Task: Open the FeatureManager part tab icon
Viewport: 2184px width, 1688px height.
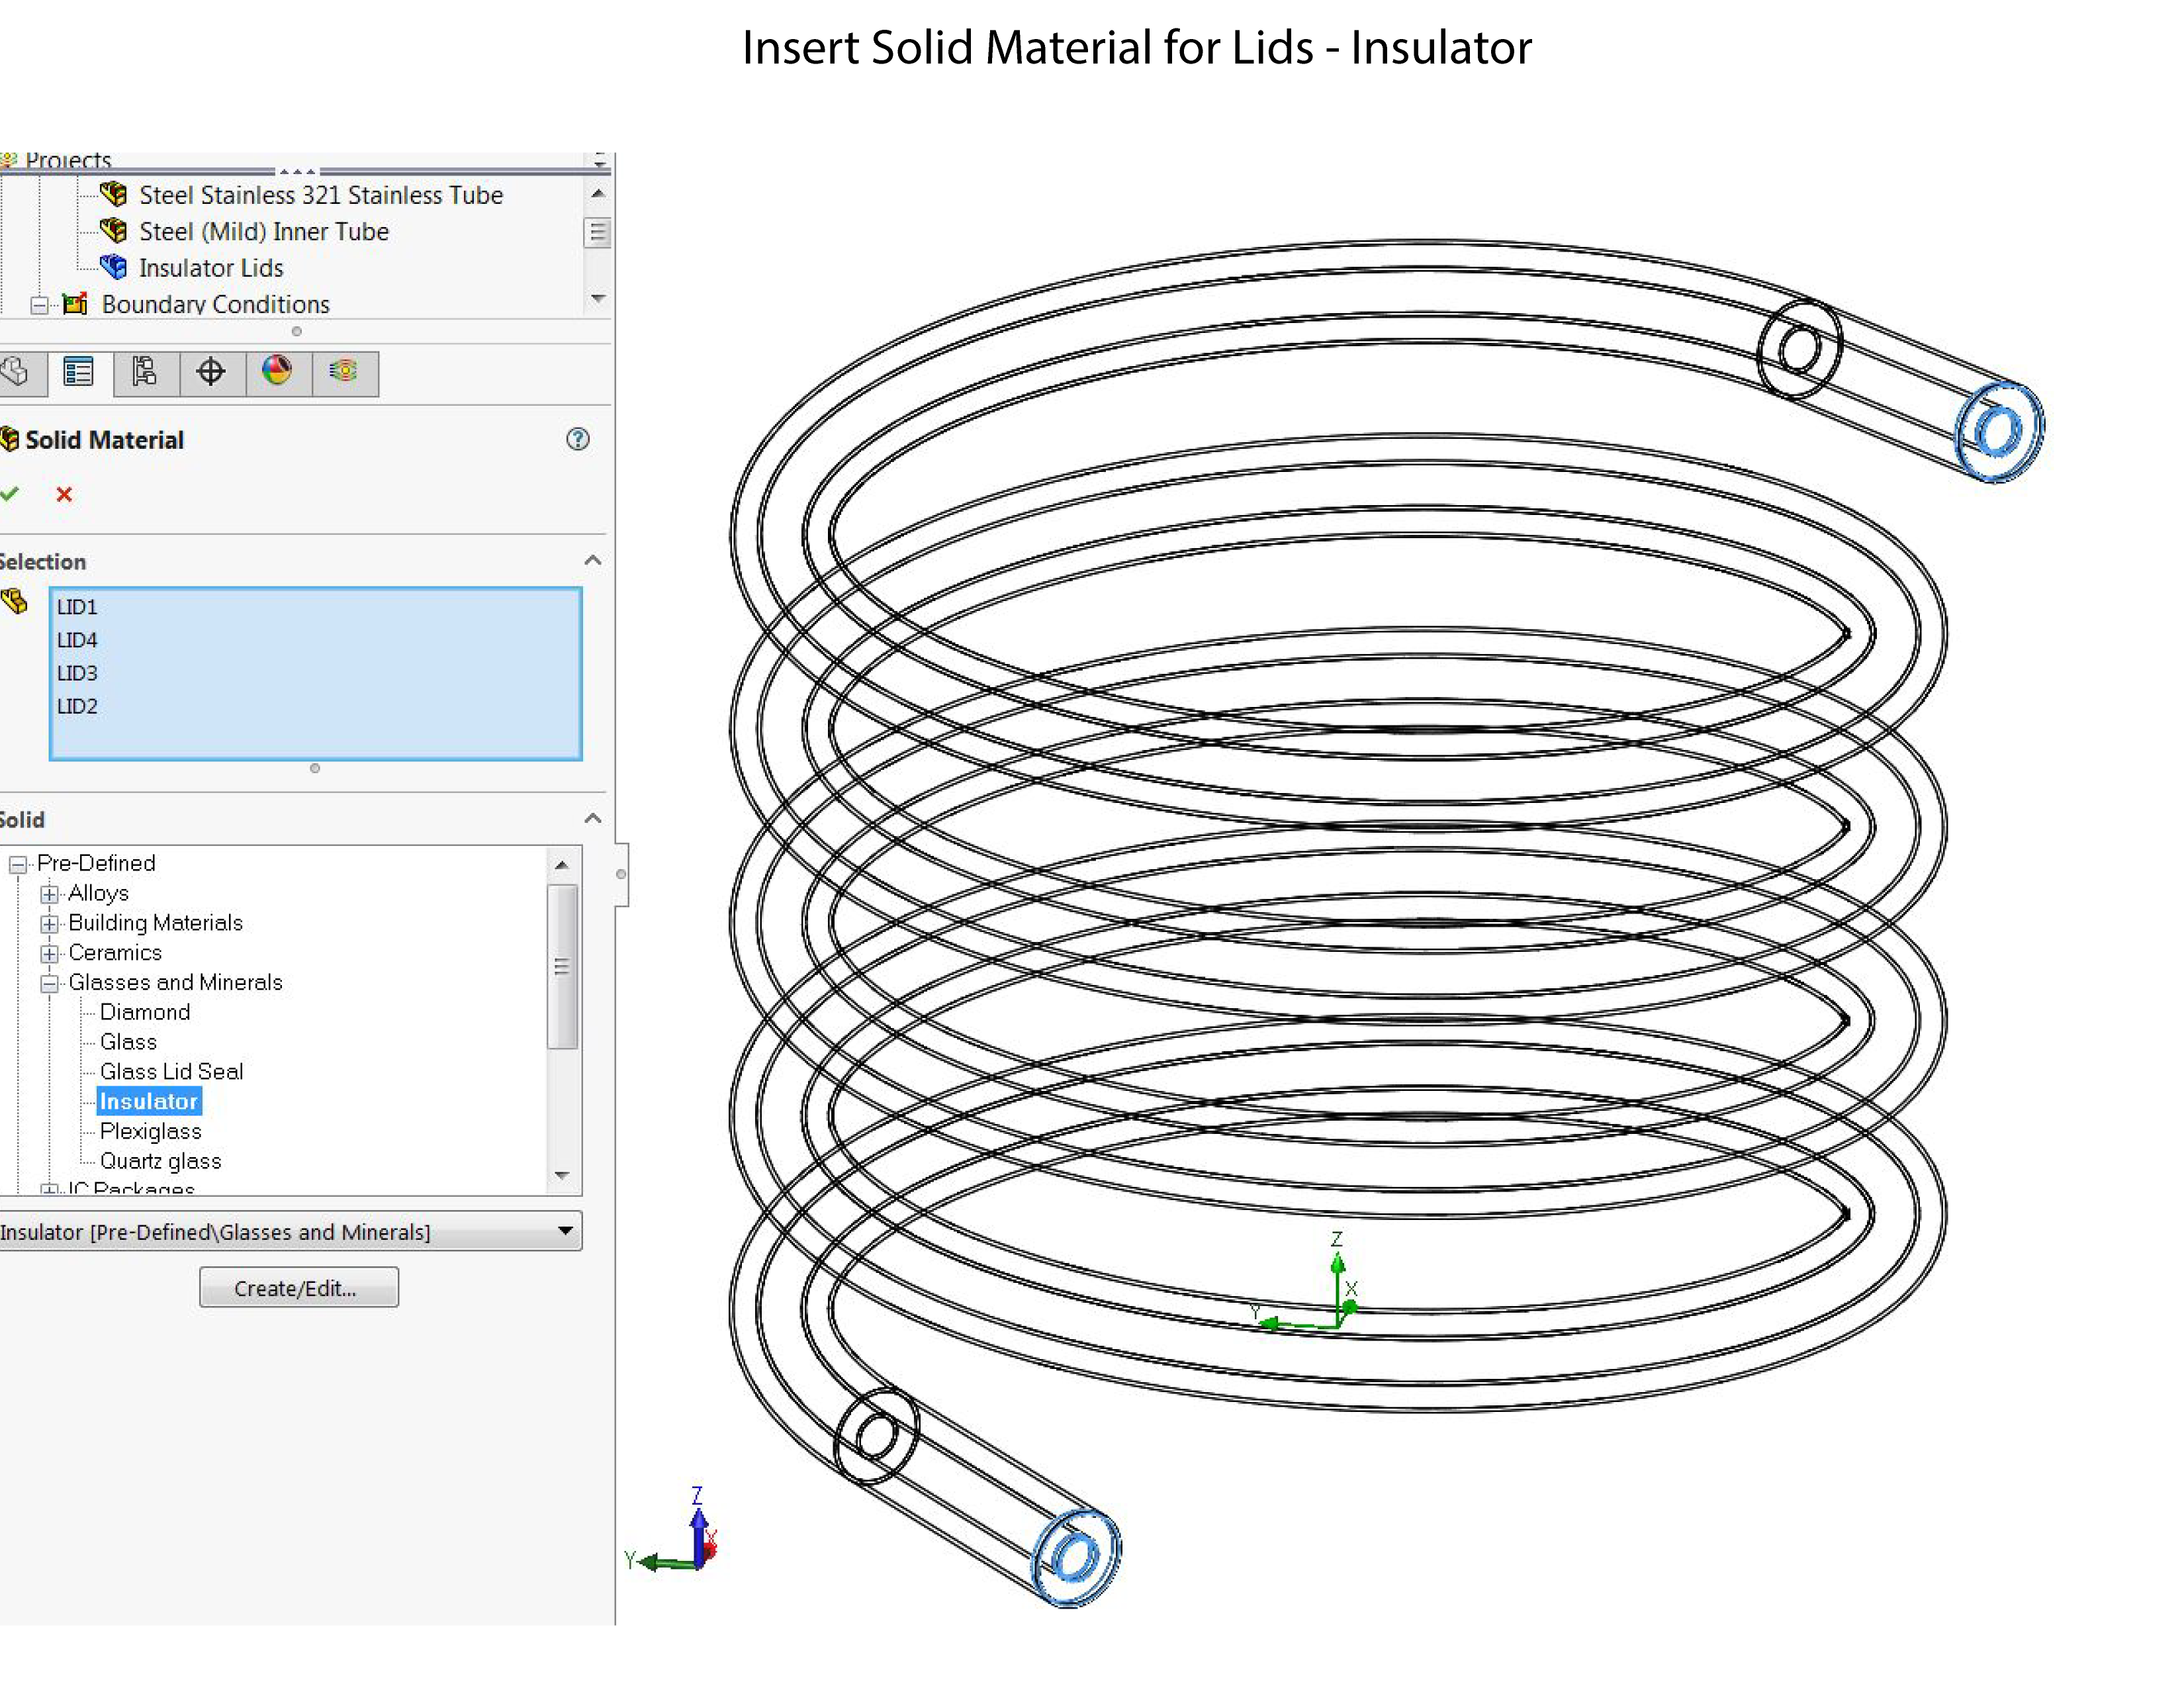Action: [15, 372]
